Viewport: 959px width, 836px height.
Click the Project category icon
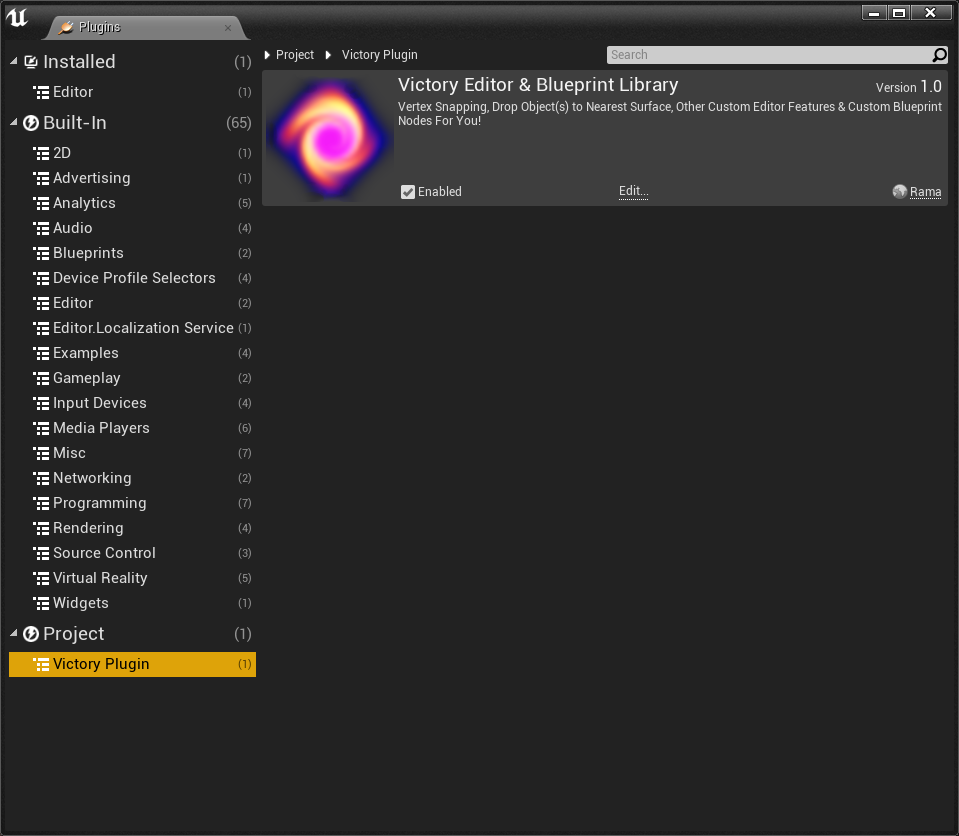coord(31,634)
